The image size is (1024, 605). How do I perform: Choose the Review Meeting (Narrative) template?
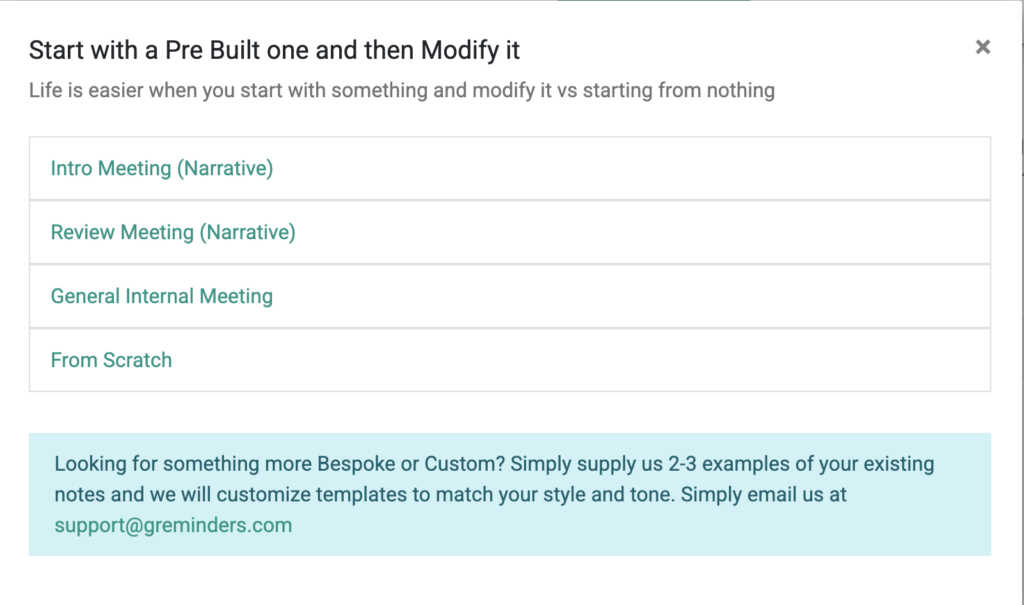(173, 233)
